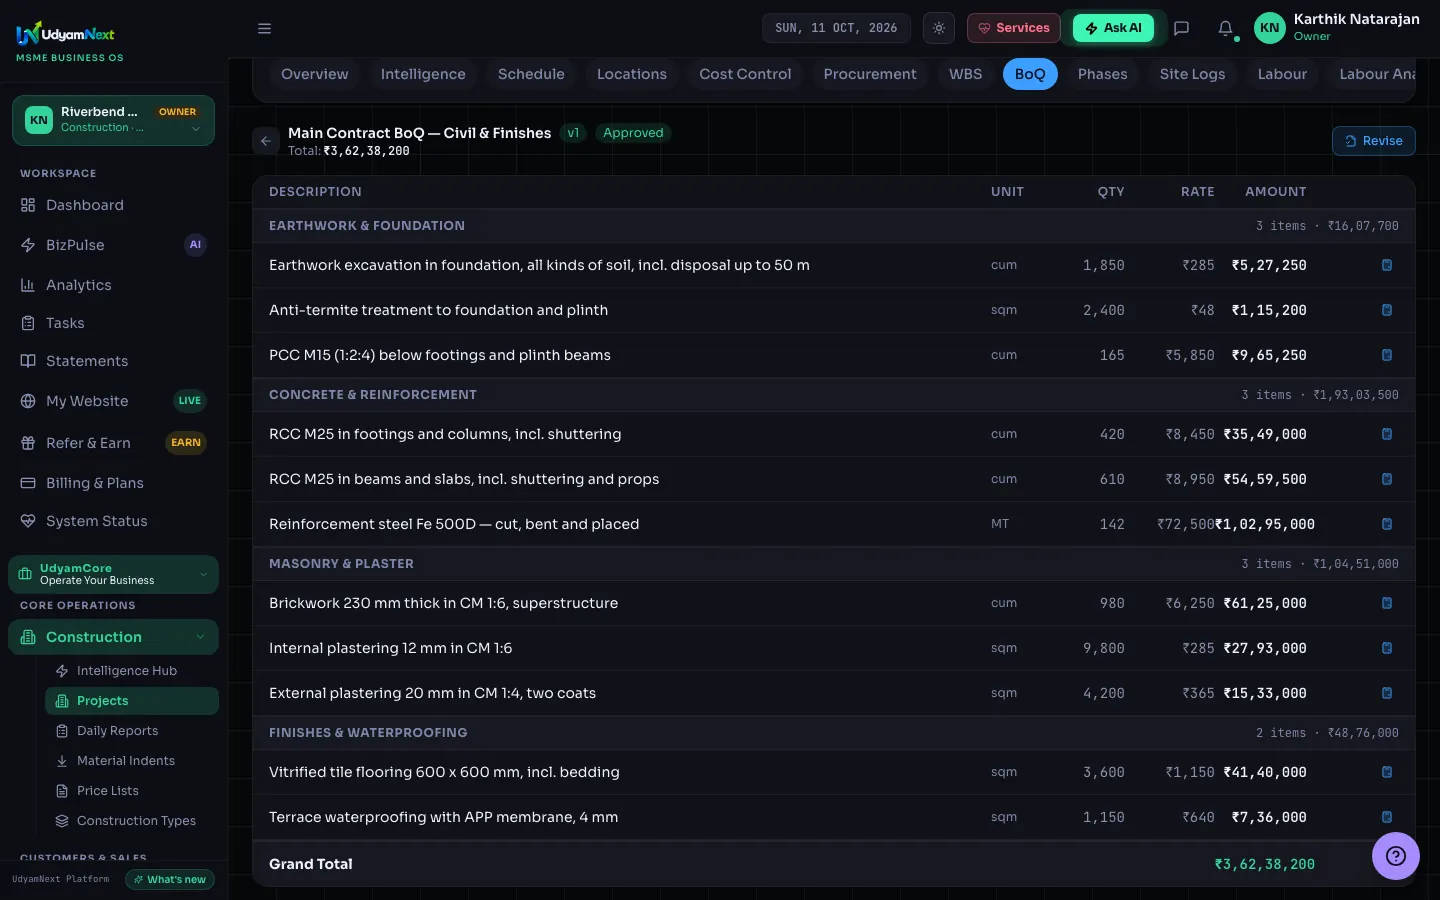Click the Approved status badge
This screenshot has width=1440, height=900.
[633, 133]
